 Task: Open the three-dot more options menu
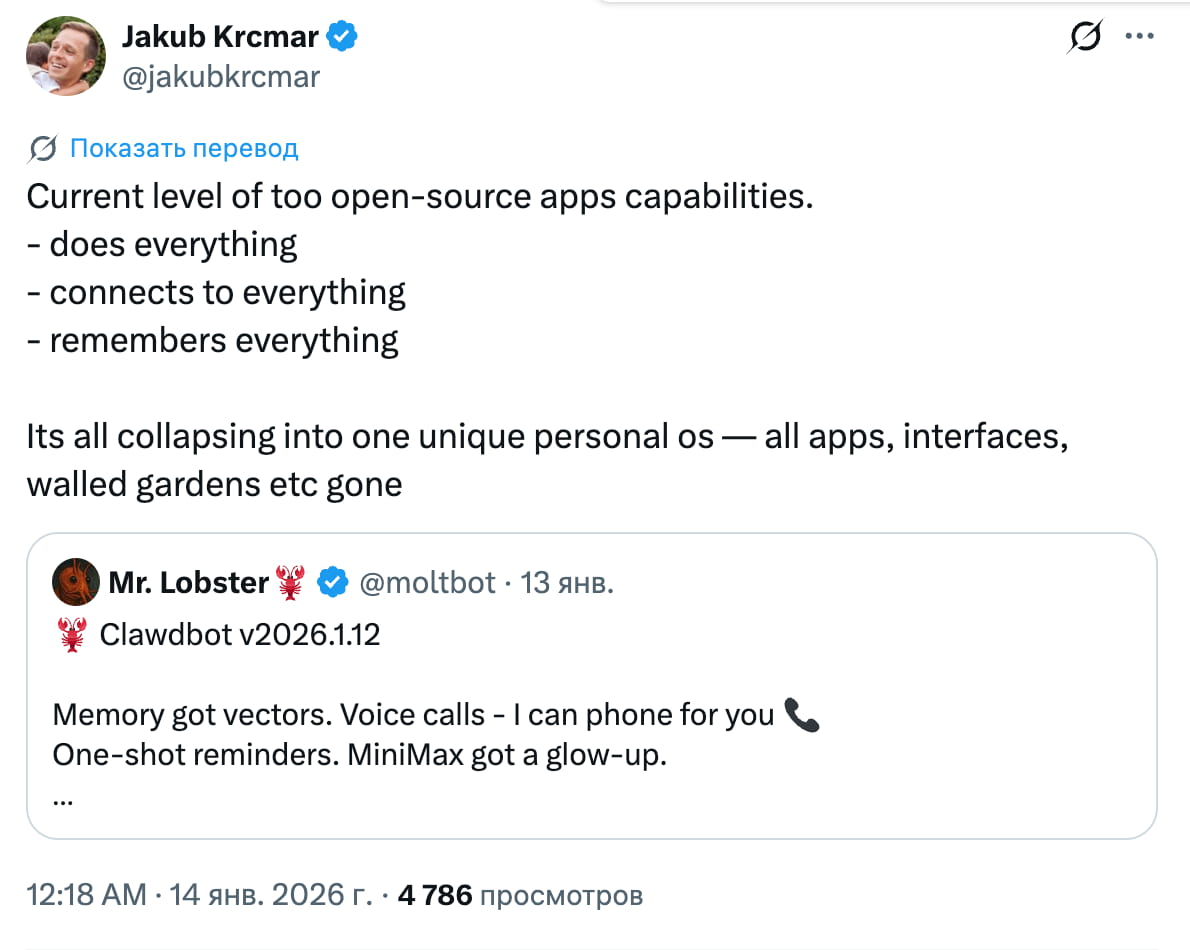(x=1140, y=37)
